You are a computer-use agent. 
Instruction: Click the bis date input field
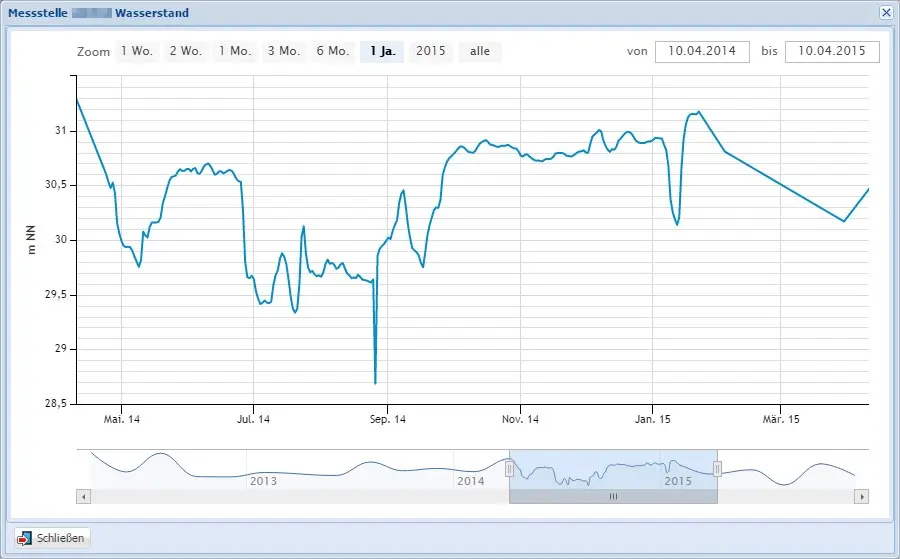pyautogui.click(x=832, y=52)
